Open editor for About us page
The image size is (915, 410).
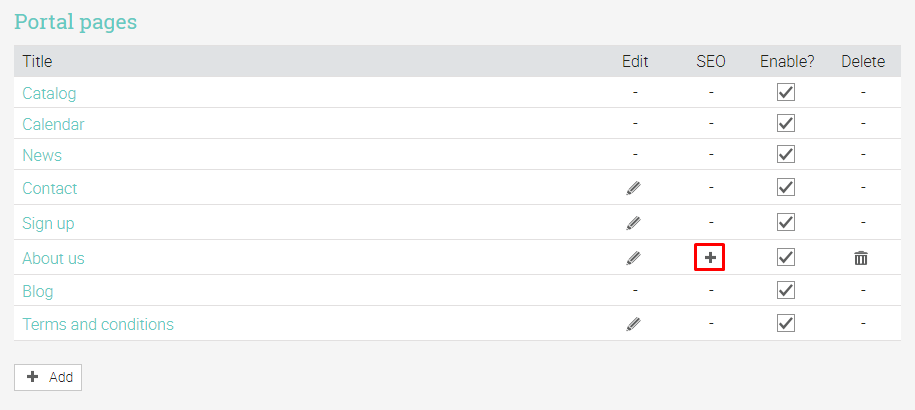point(634,257)
